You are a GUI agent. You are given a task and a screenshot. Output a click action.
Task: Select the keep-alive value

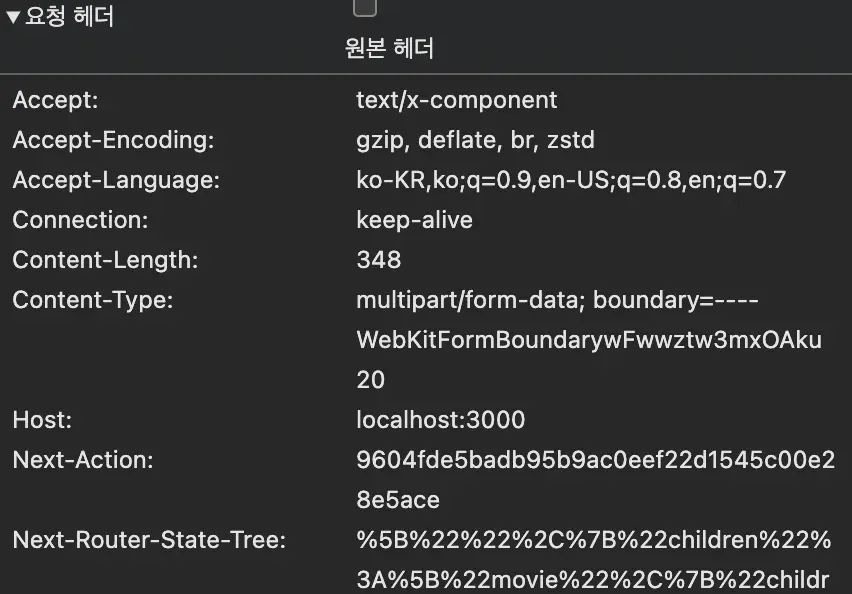point(414,220)
